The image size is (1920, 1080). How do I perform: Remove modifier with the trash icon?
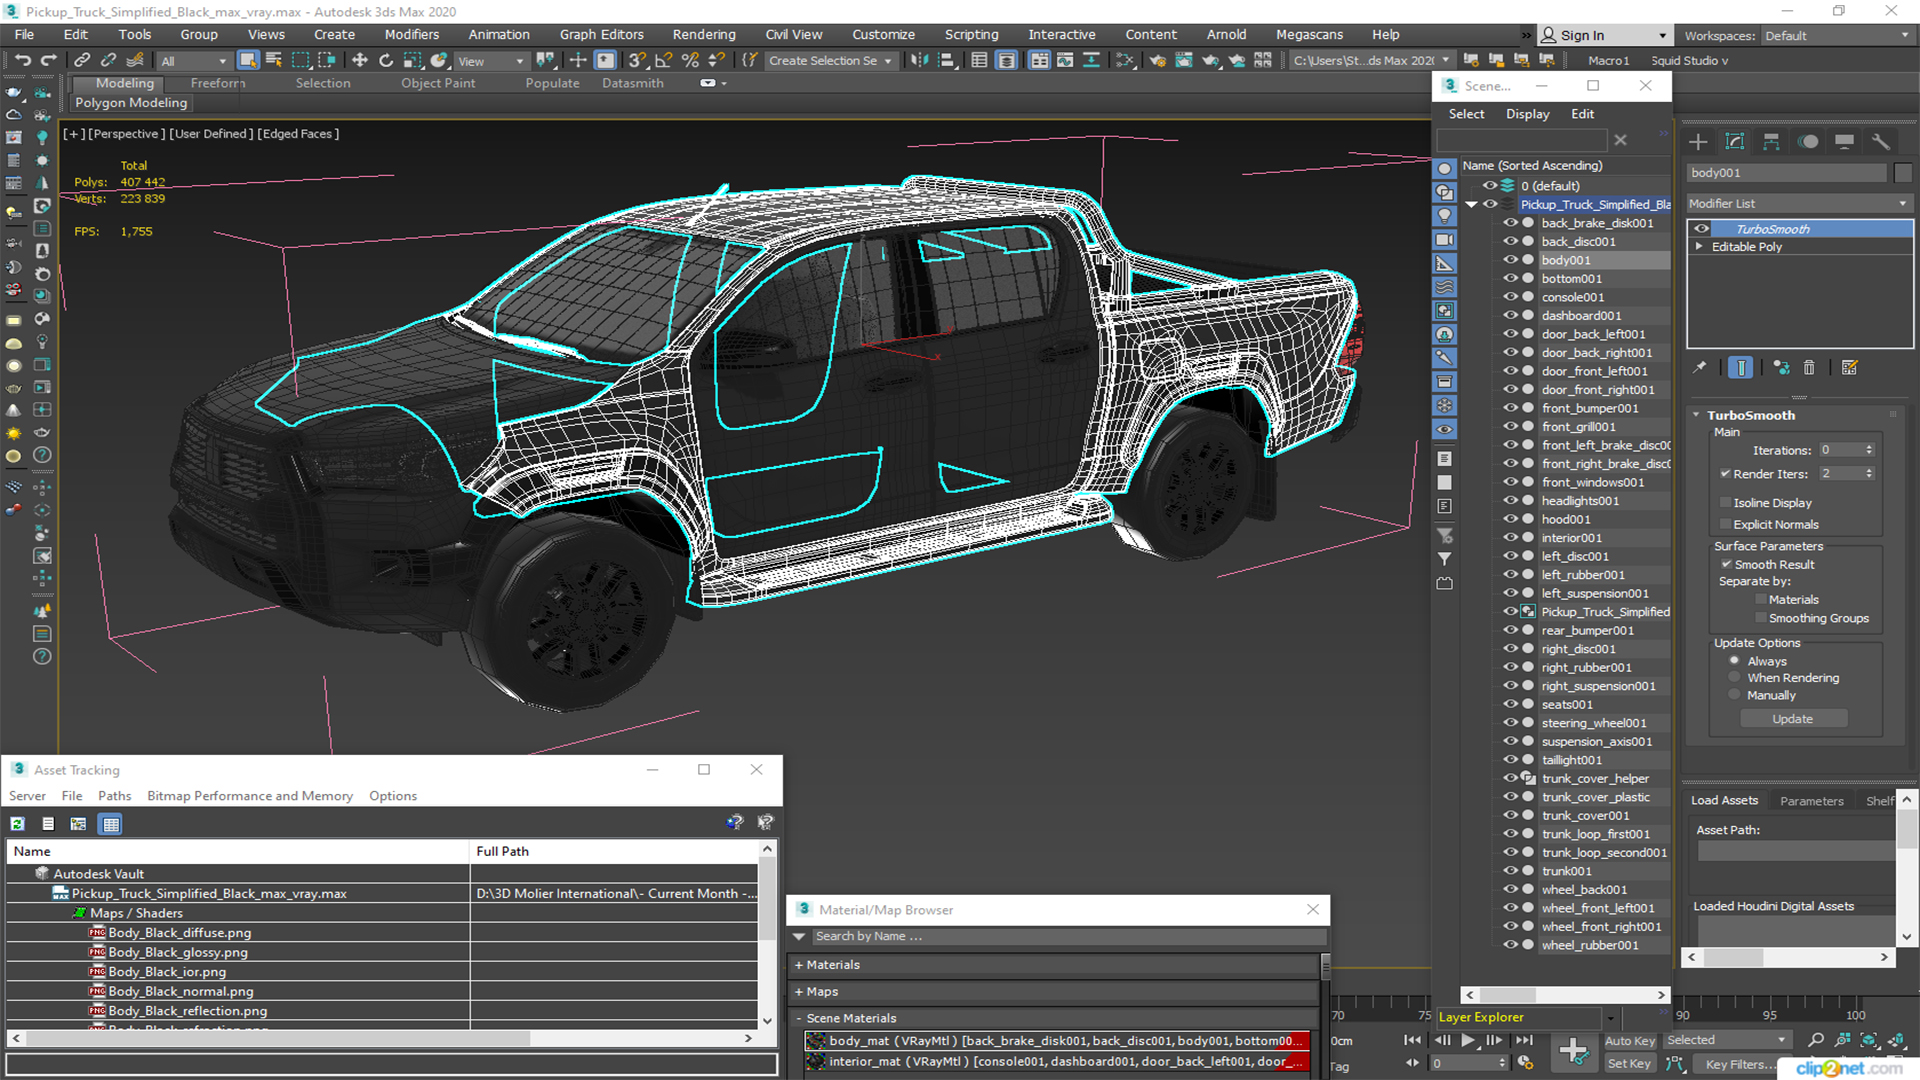(1809, 368)
